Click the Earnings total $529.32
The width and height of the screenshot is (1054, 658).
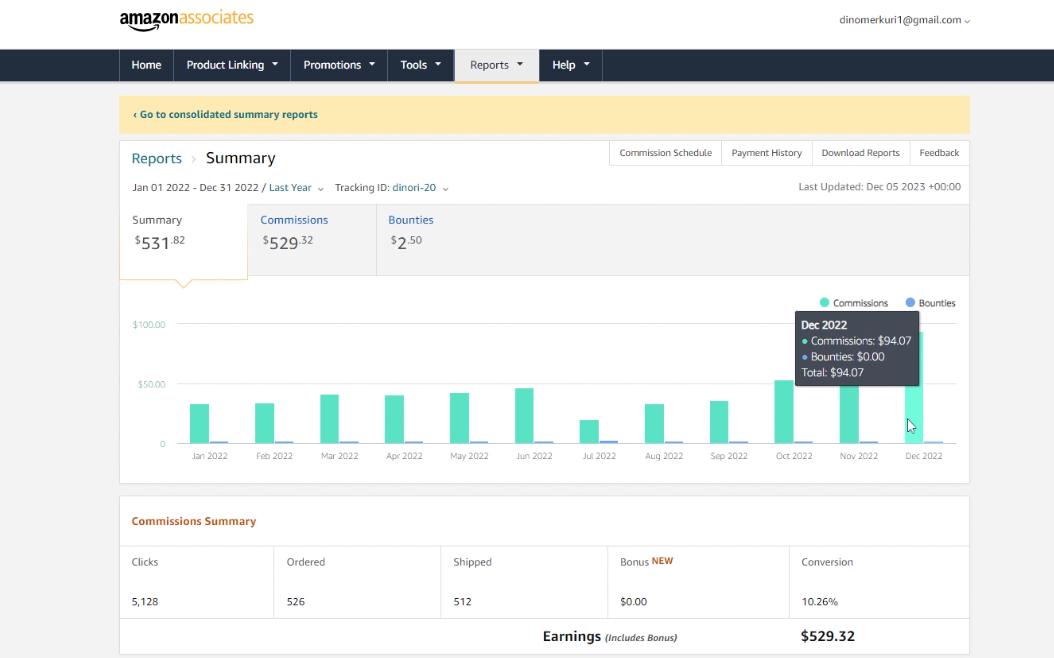(827, 636)
